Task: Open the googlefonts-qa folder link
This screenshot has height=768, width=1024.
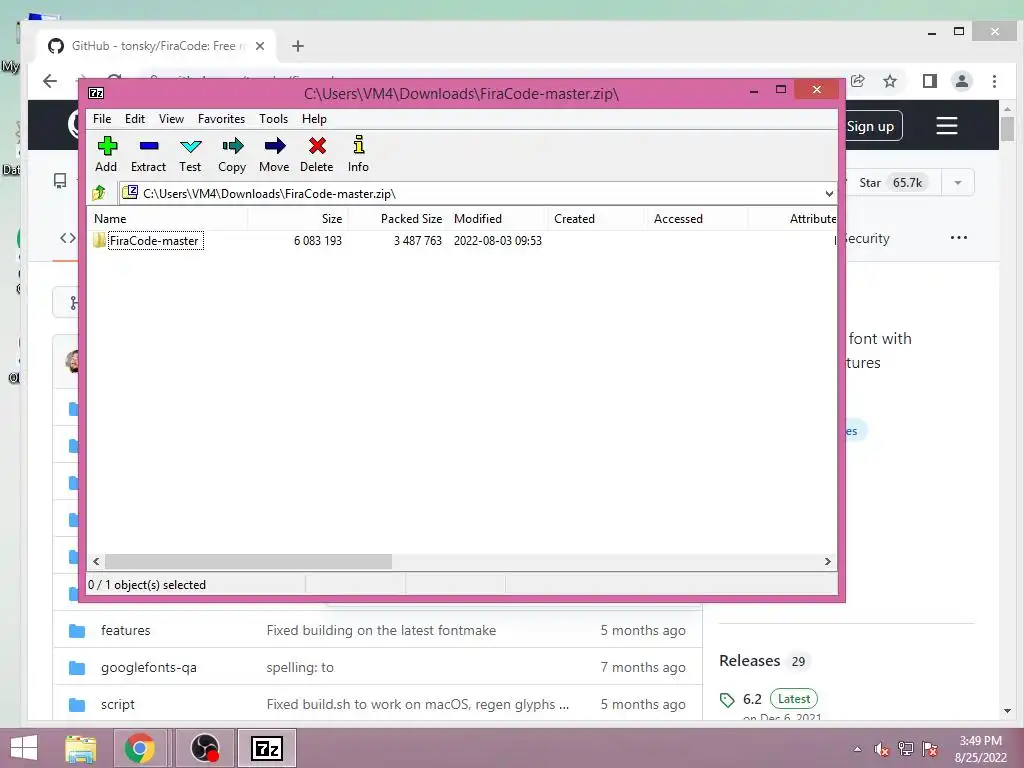Action: [149, 667]
